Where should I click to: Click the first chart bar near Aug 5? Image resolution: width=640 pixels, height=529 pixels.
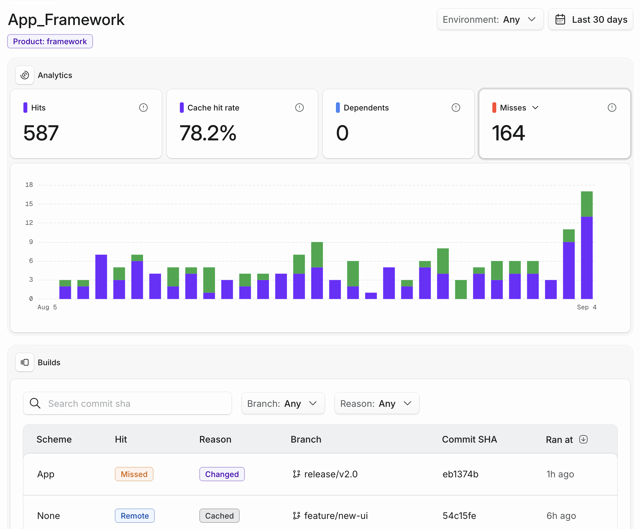[x=65, y=289]
